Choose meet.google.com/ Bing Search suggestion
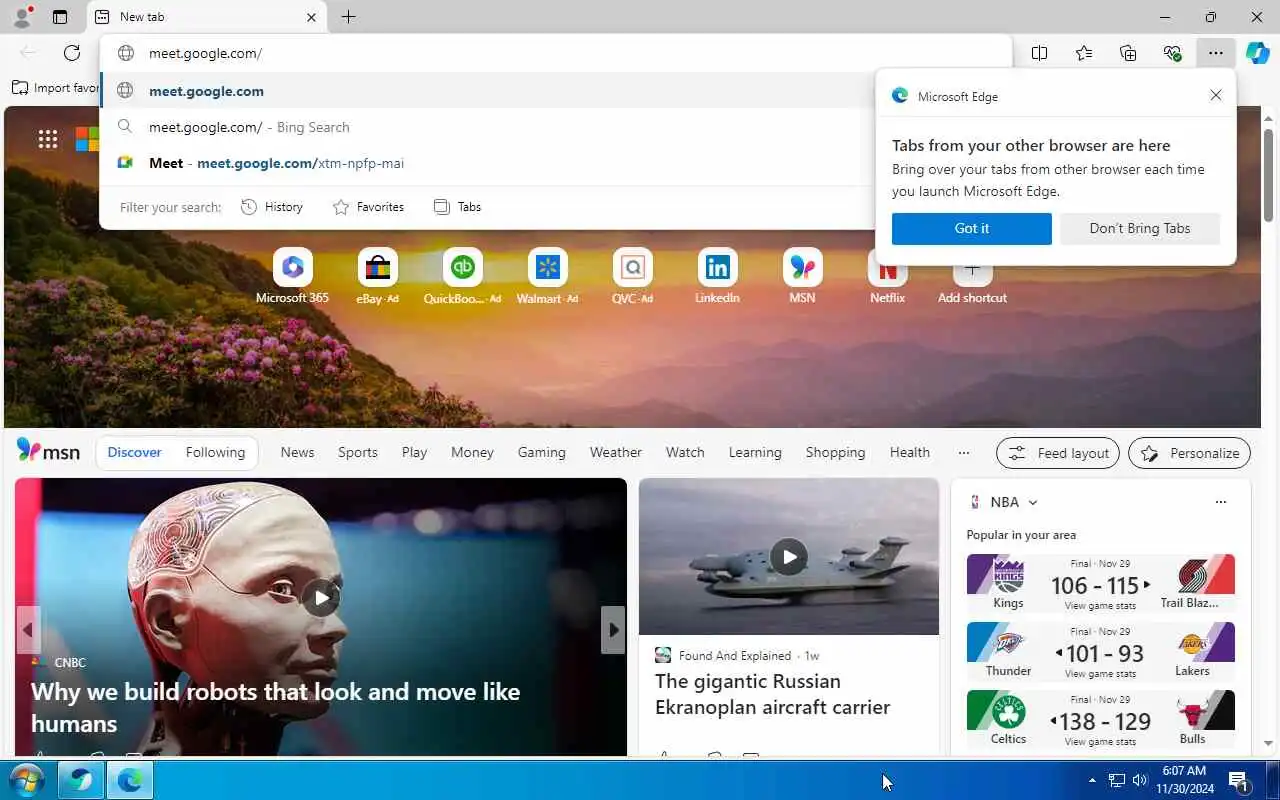Image resolution: width=1280 pixels, height=800 pixels. click(x=487, y=127)
